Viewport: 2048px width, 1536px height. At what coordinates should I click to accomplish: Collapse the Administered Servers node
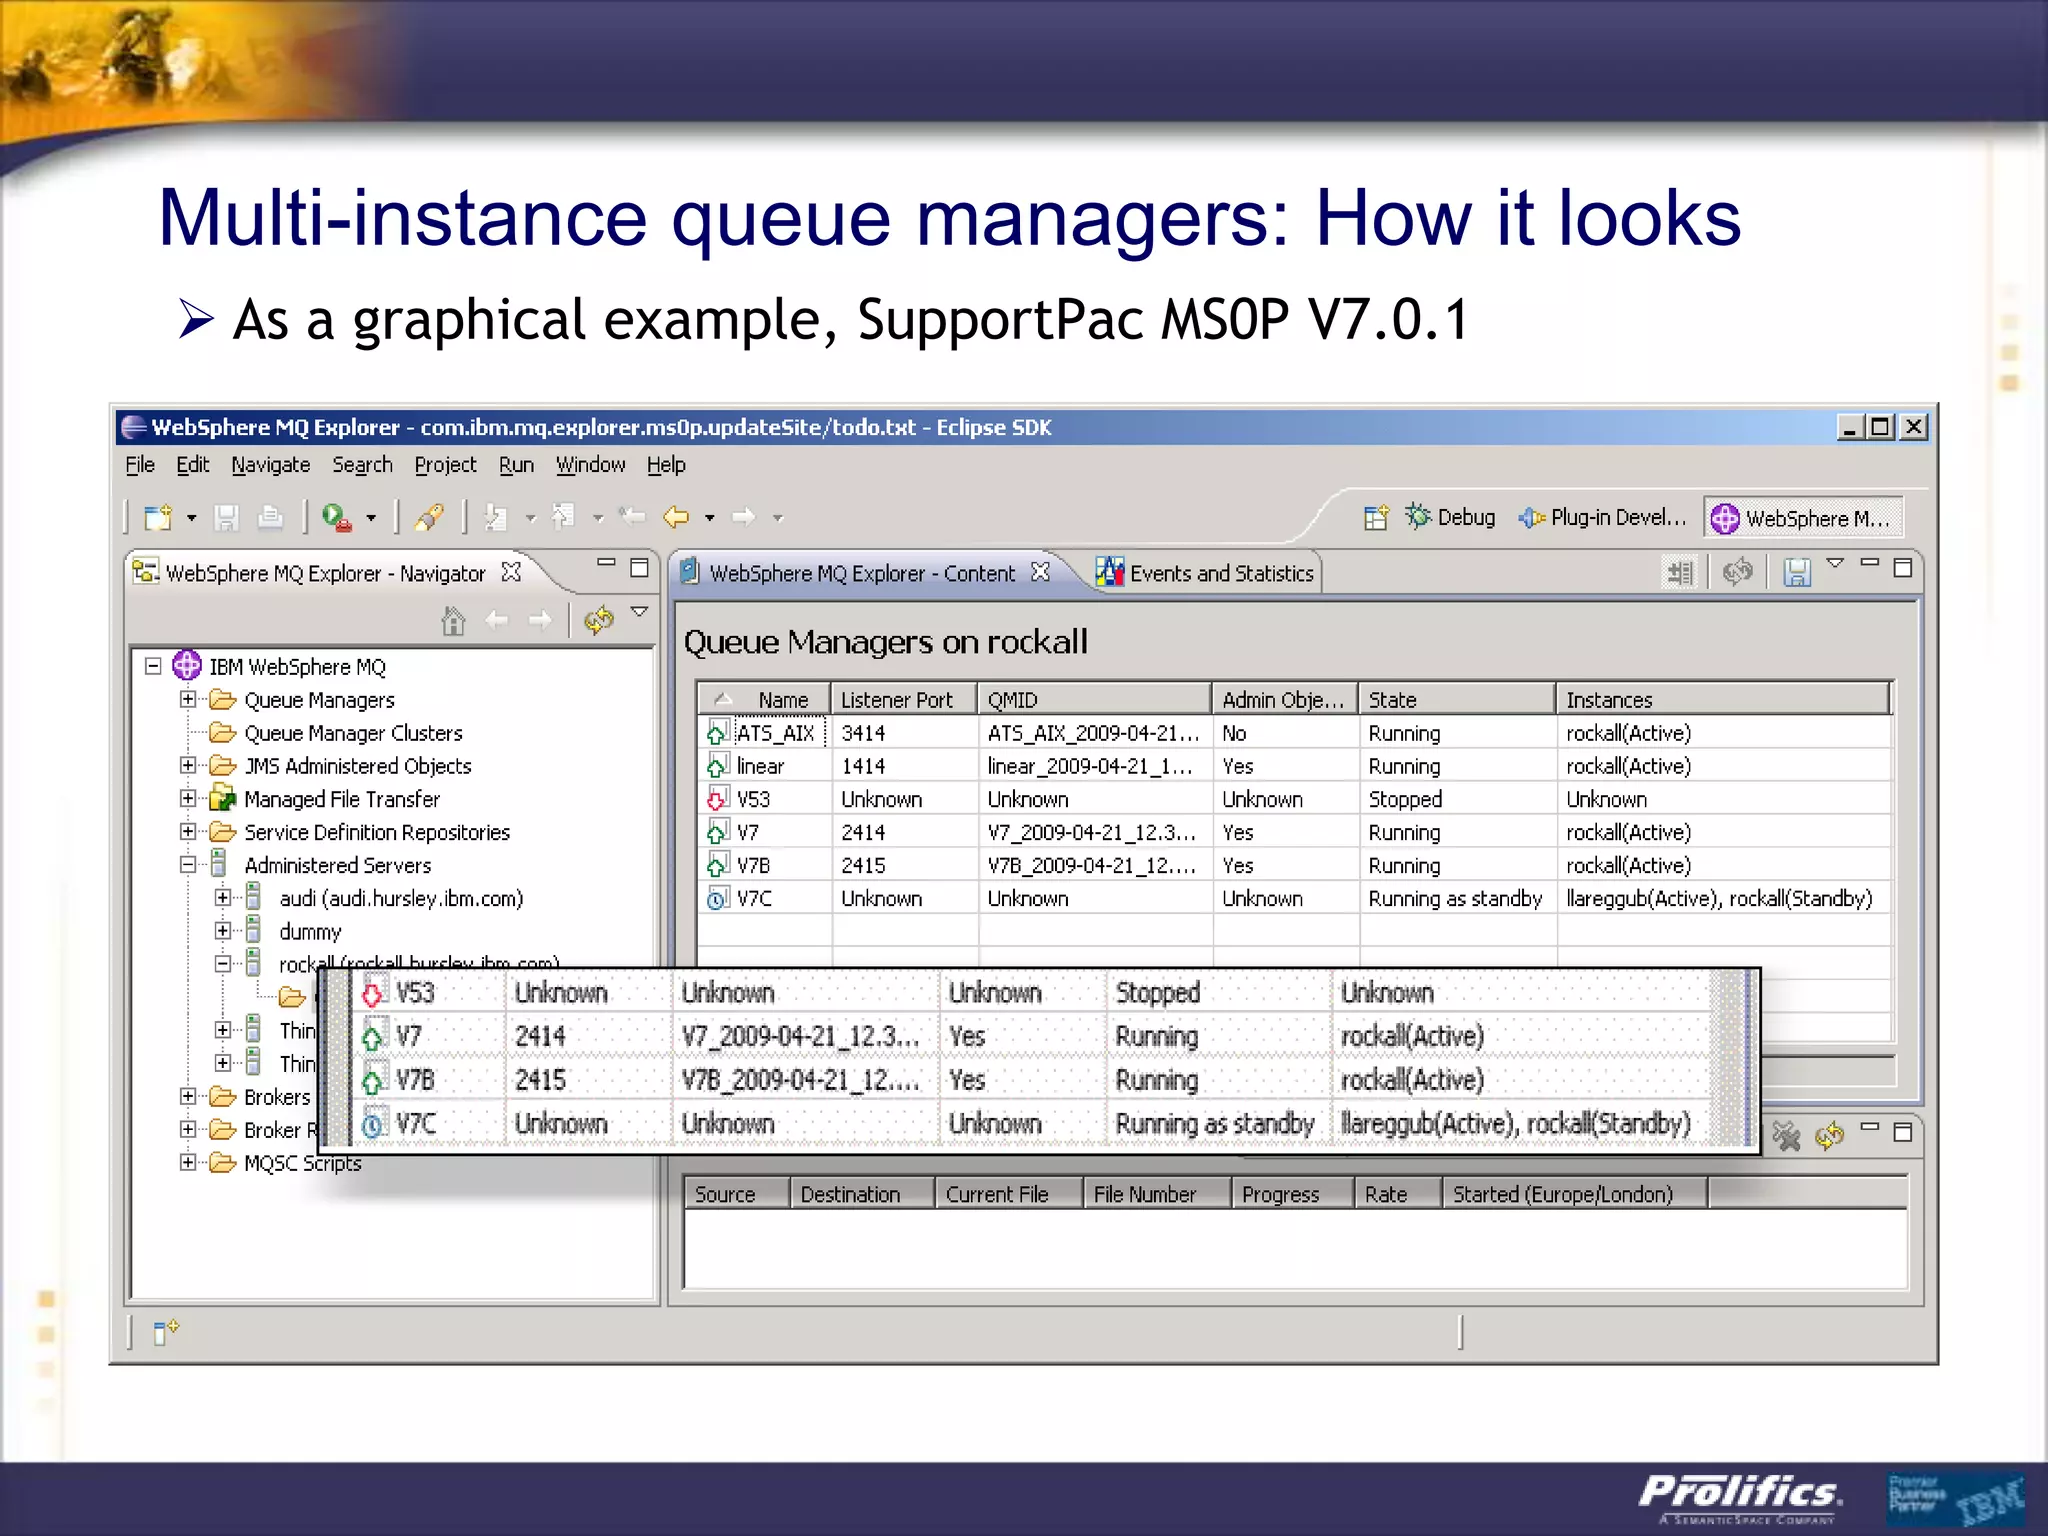(188, 864)
